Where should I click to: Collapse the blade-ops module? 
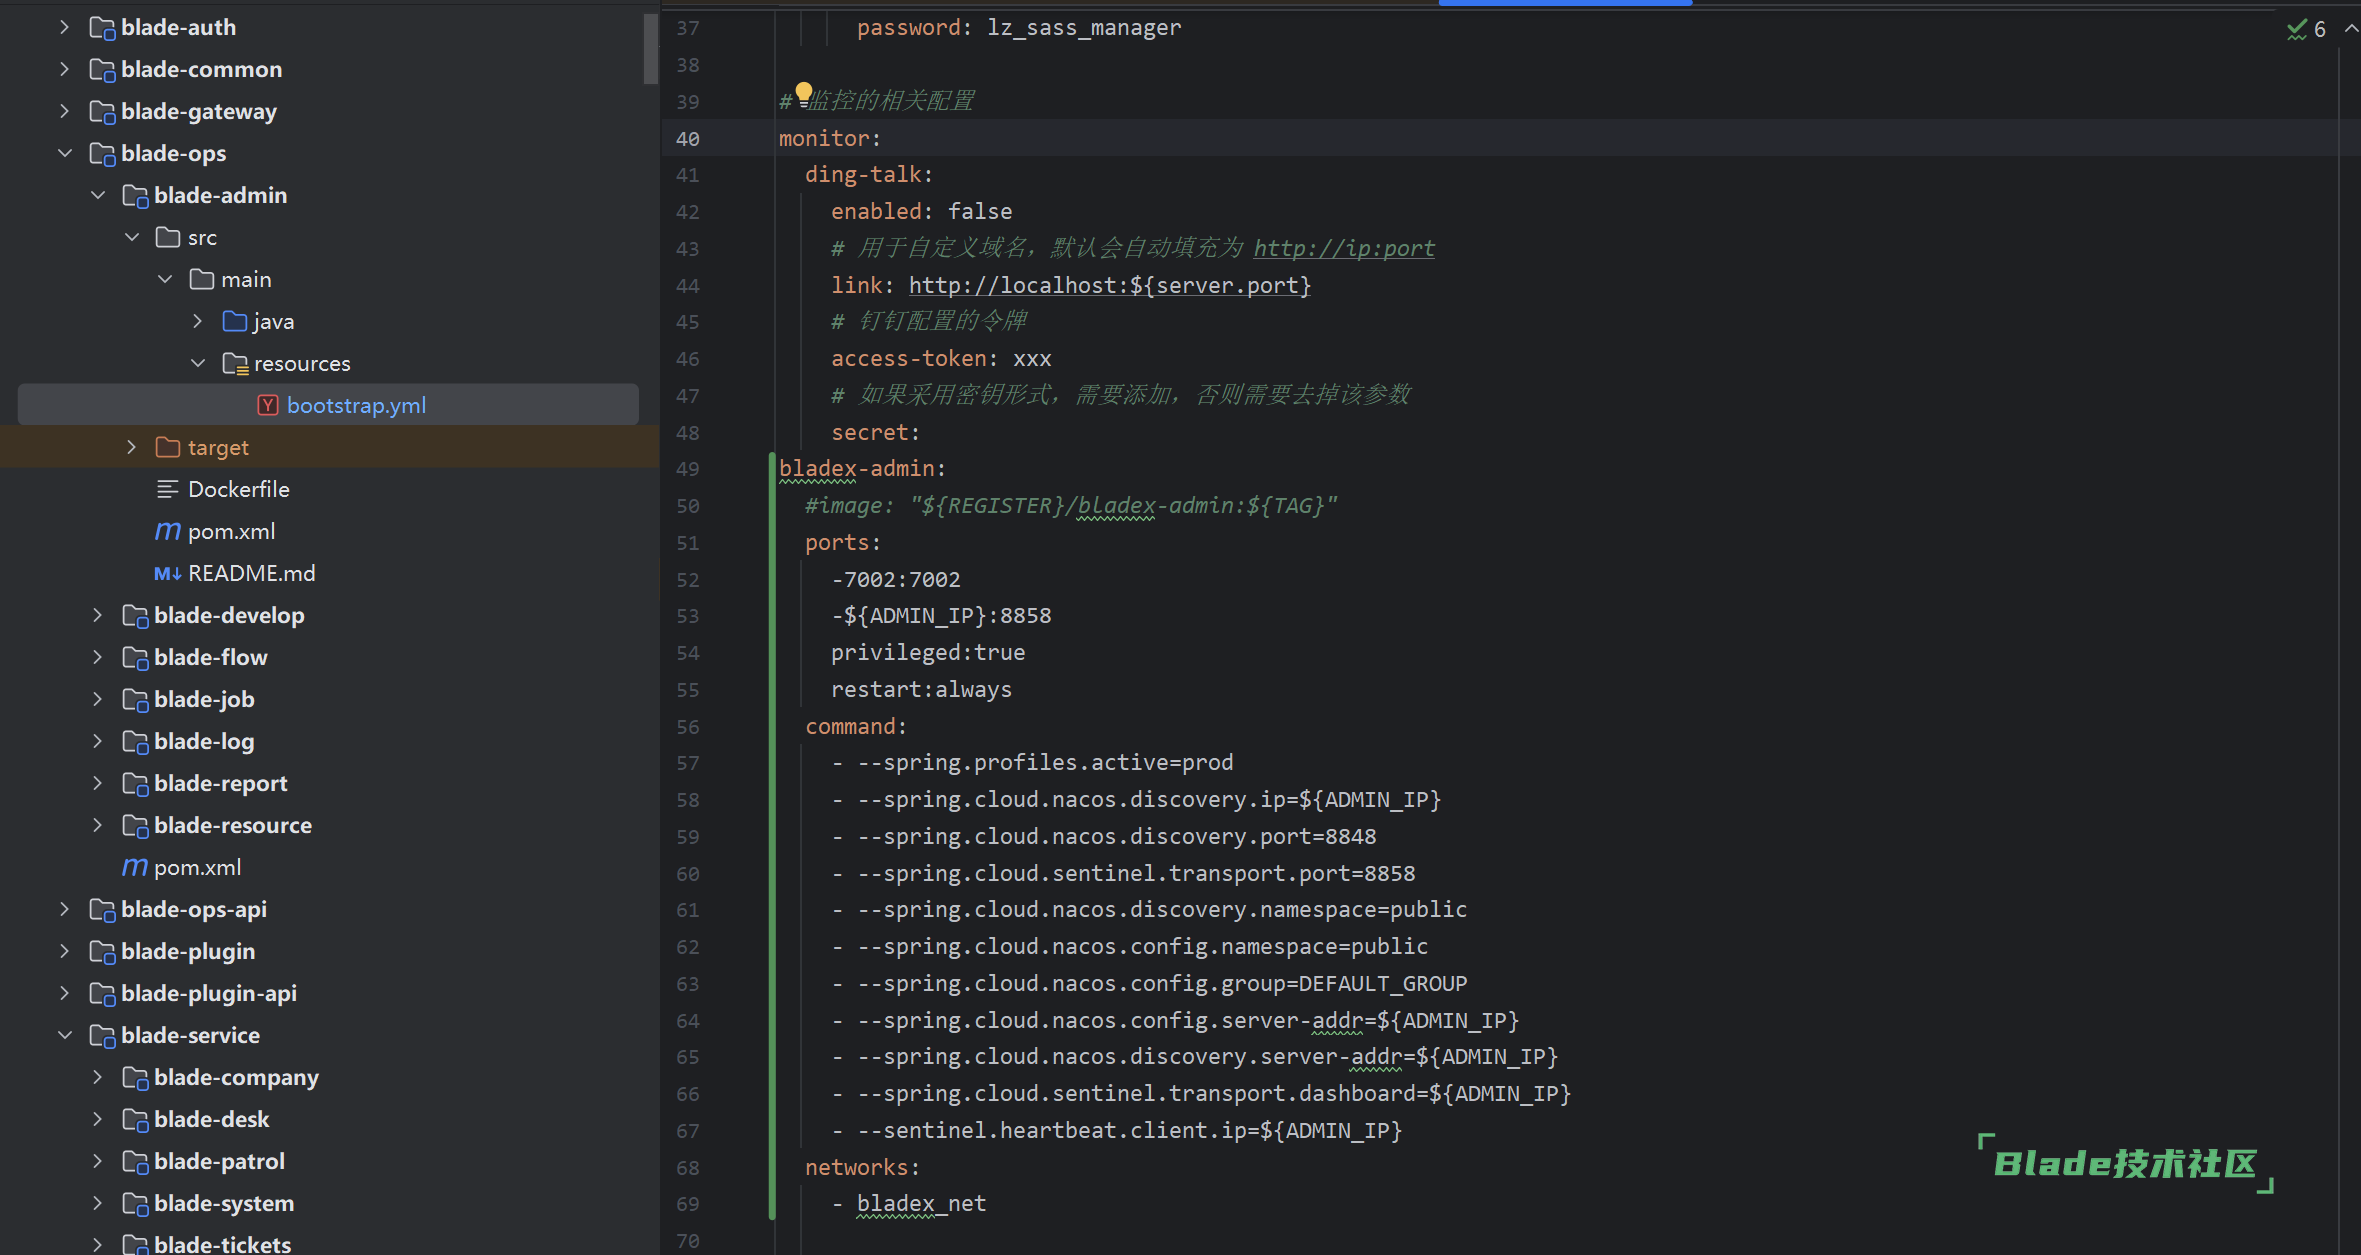[x=64, y=154]
